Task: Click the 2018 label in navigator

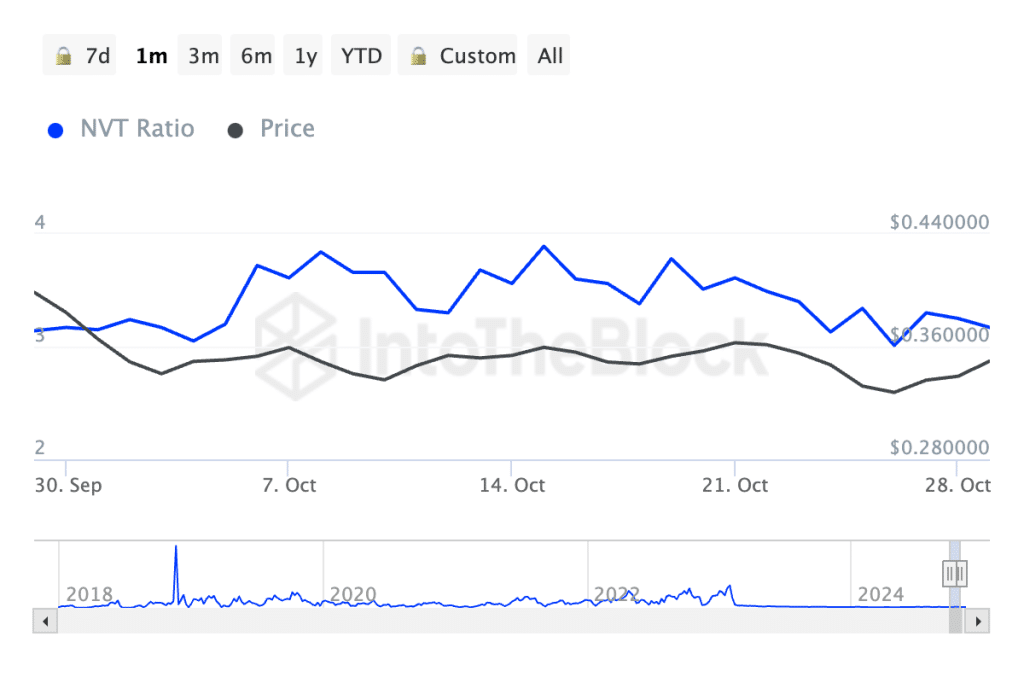Action: point(89,594)
